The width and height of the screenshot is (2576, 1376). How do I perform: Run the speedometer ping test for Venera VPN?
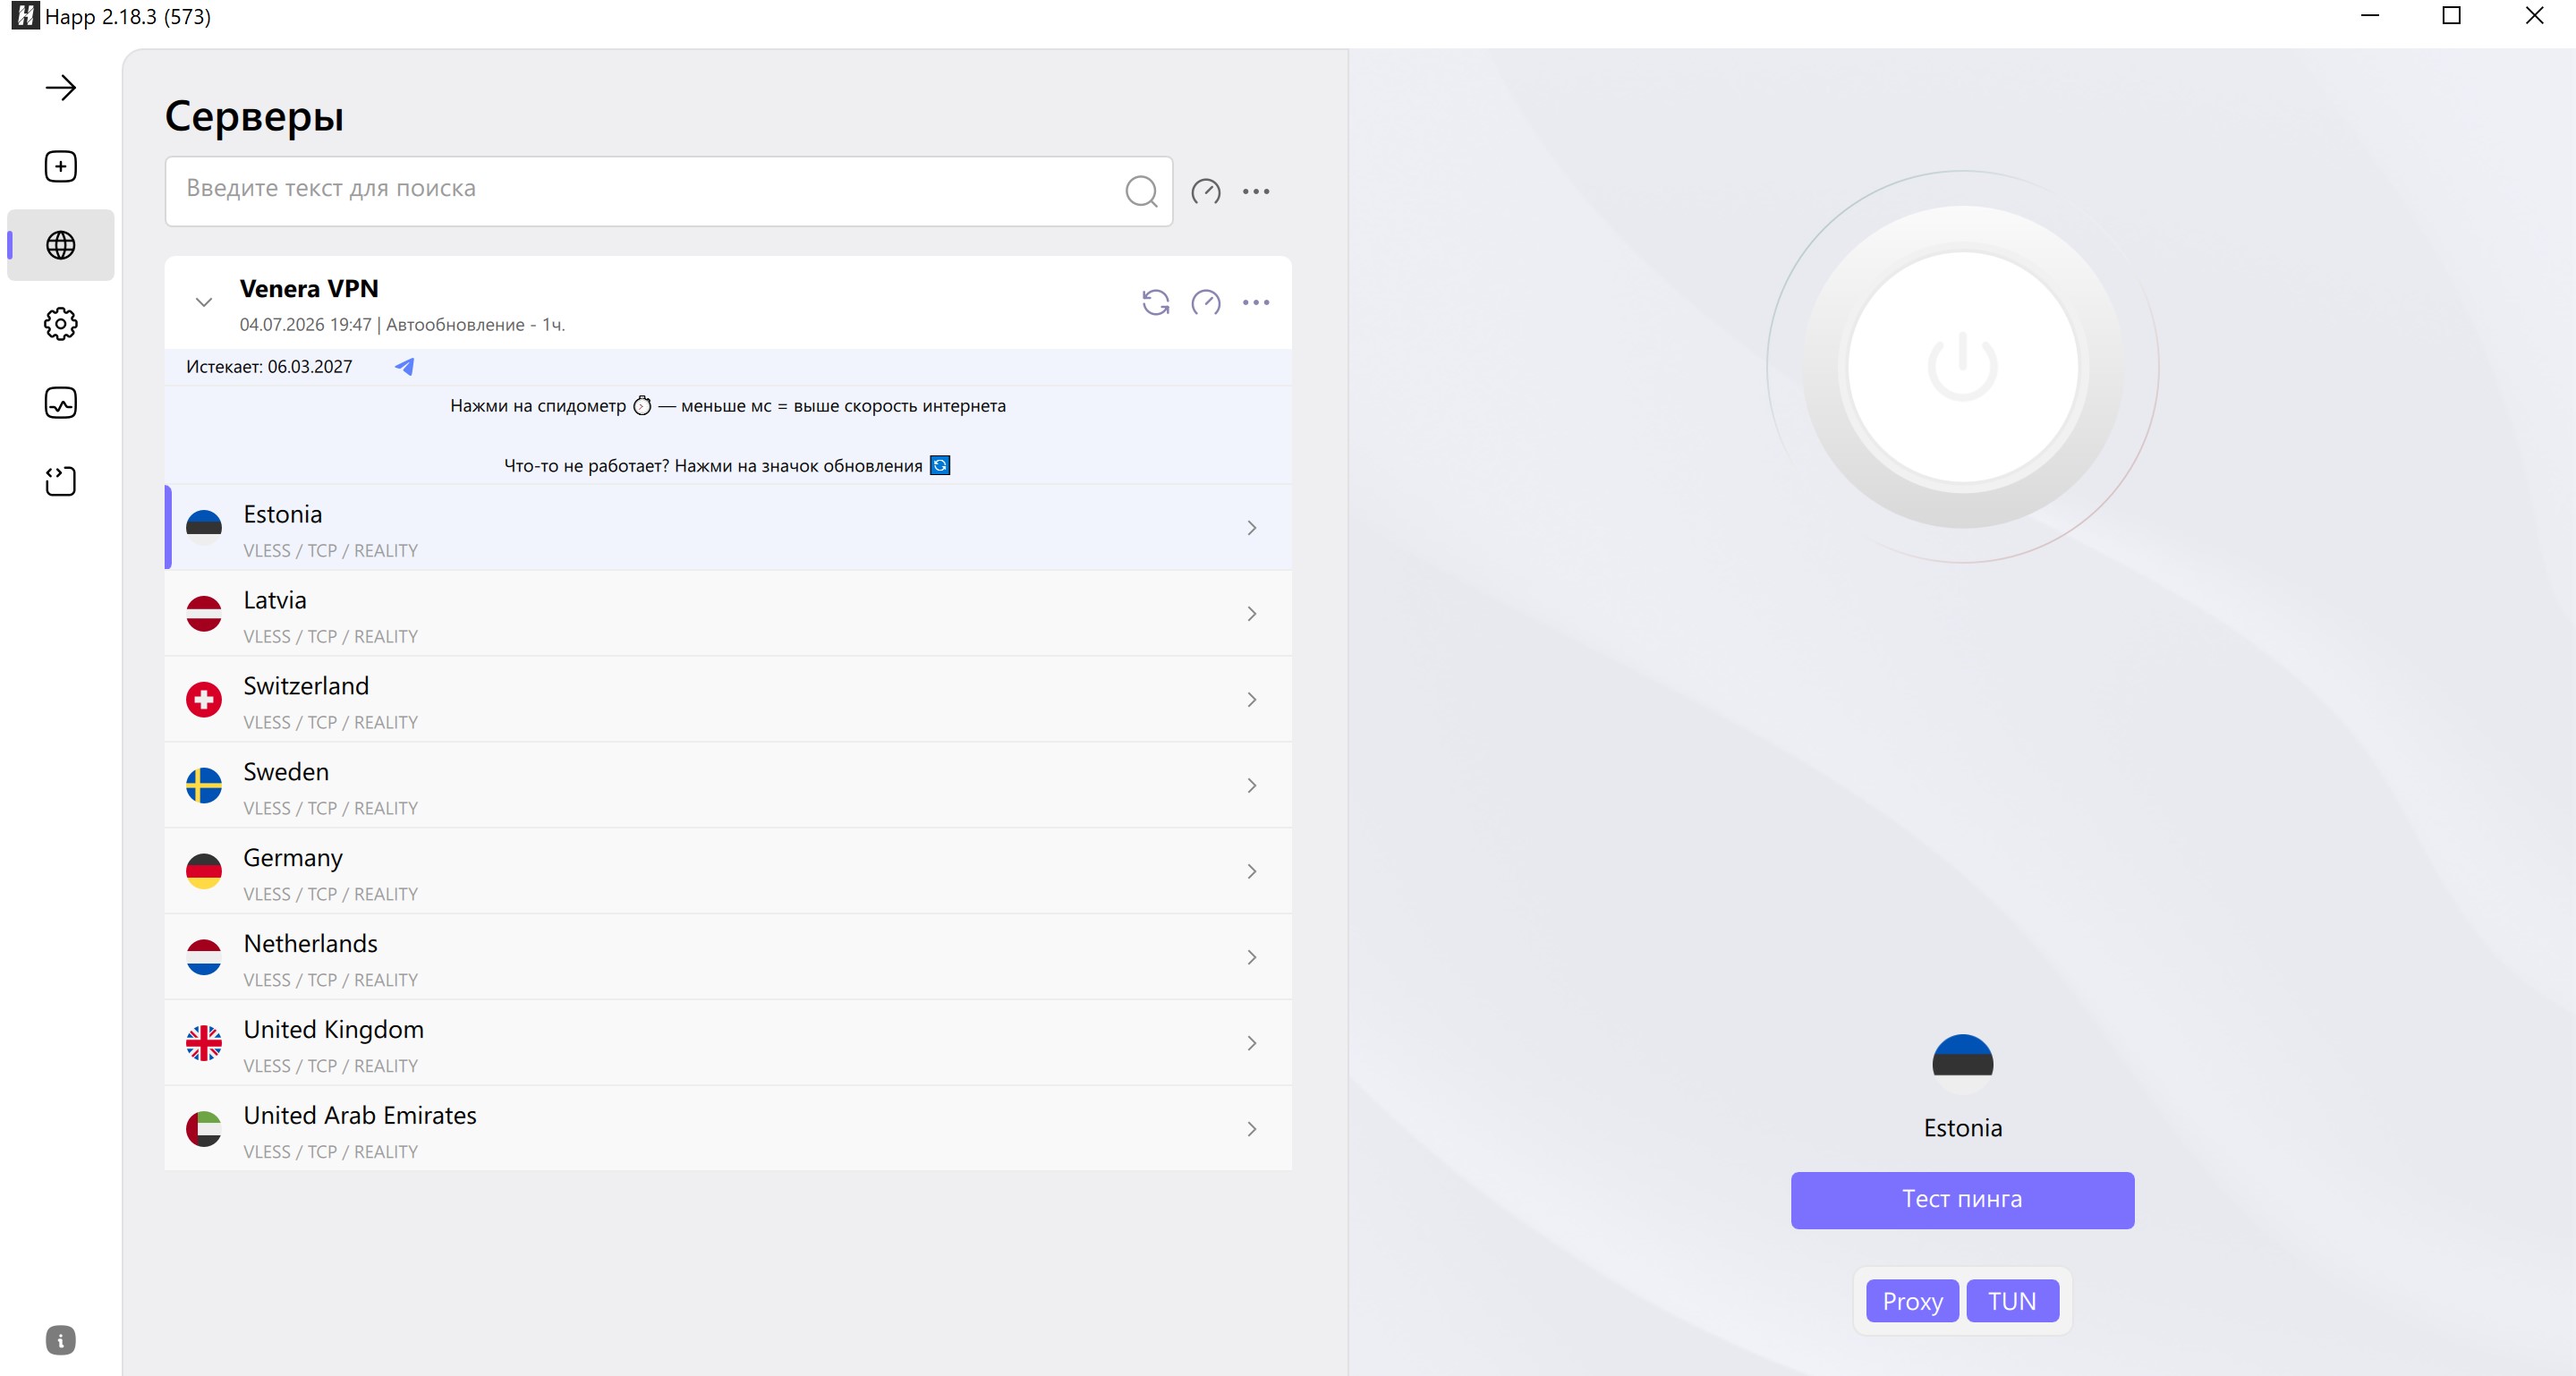(1206, 302)
